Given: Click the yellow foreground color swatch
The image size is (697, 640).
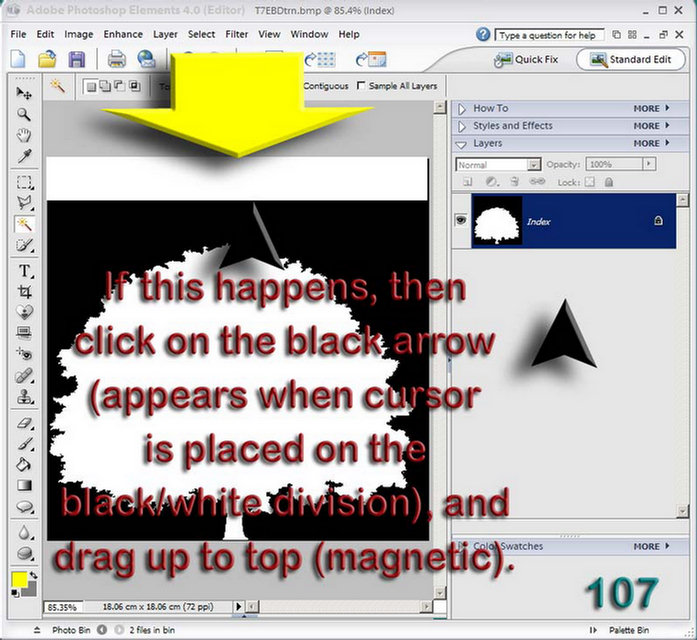Looking at the screenshot, I should (19, 580).
